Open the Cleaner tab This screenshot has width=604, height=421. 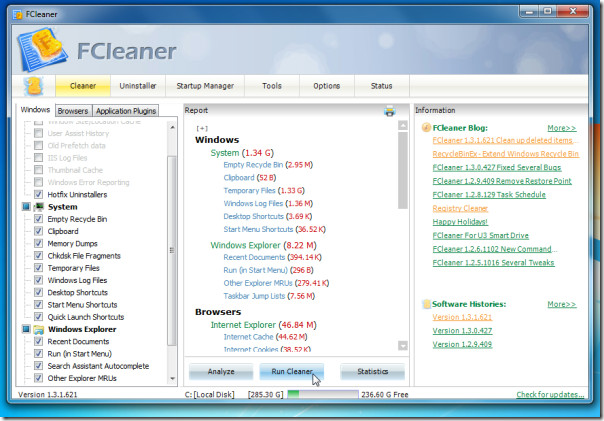pyautogui.click(x=83, y=86)
